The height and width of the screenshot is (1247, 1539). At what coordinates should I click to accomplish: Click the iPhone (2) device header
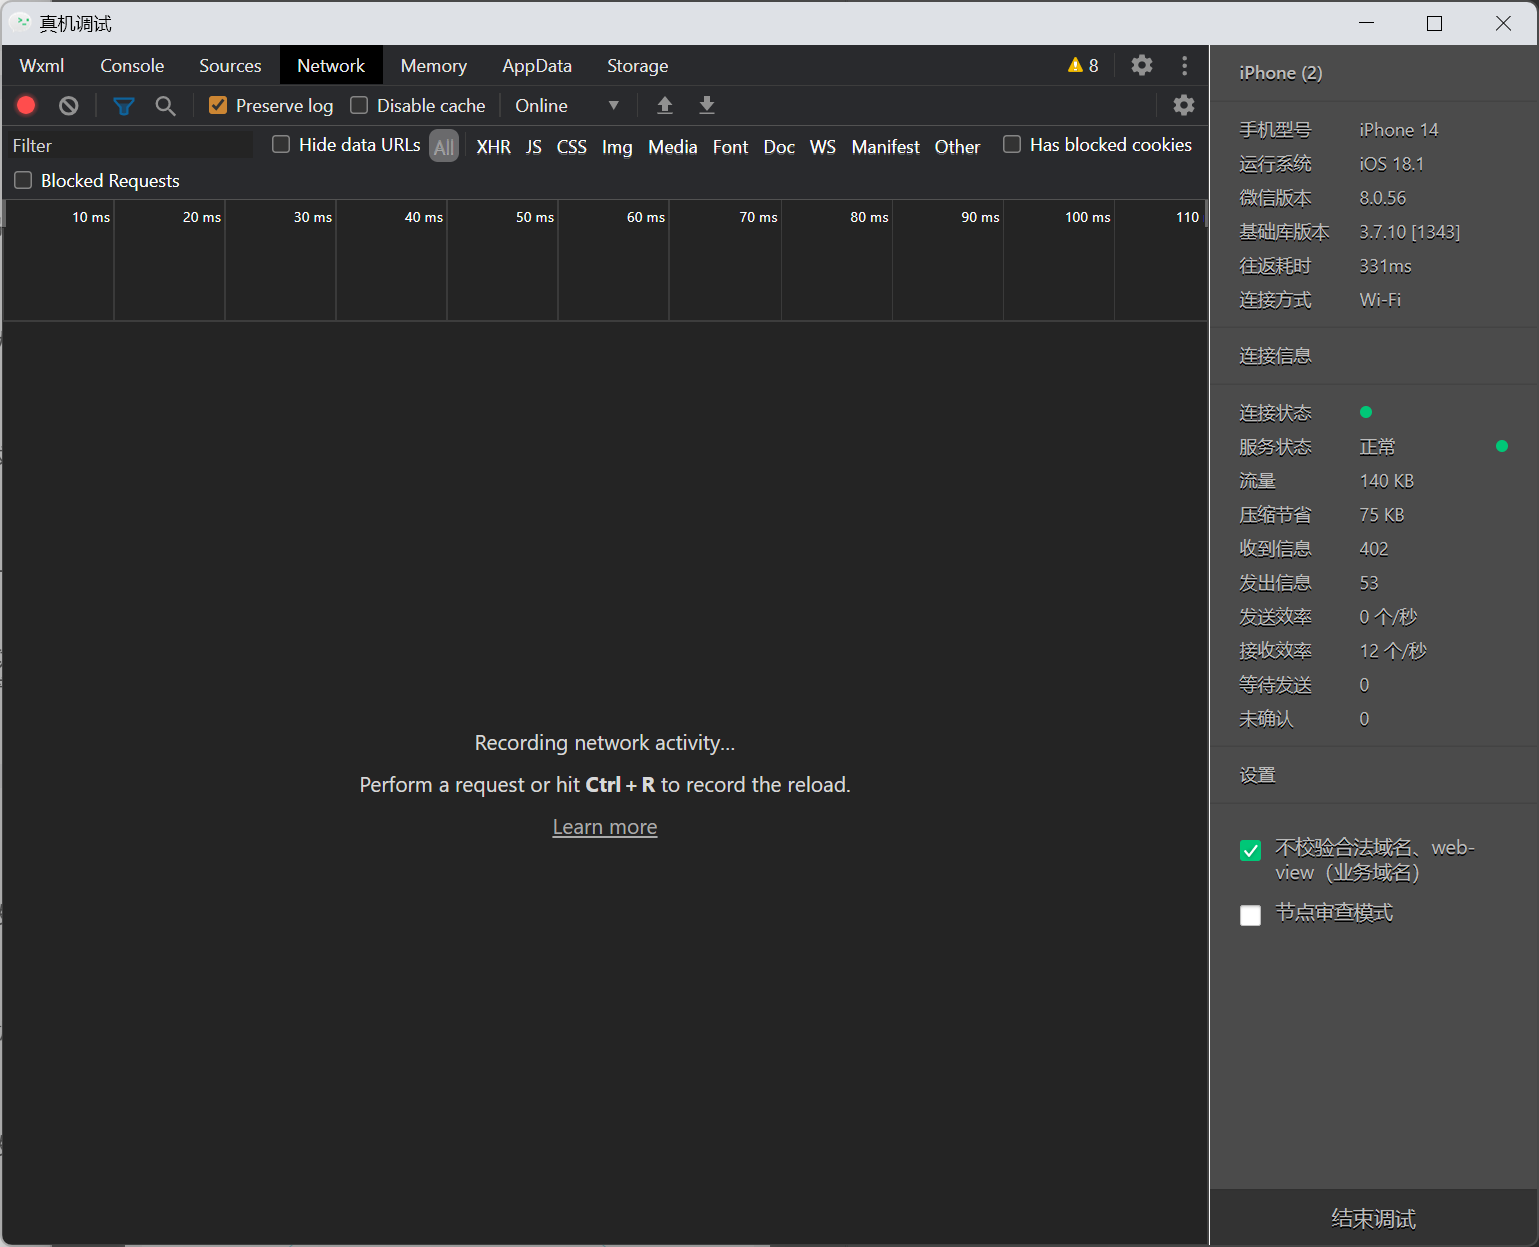tap(1281, 73)
